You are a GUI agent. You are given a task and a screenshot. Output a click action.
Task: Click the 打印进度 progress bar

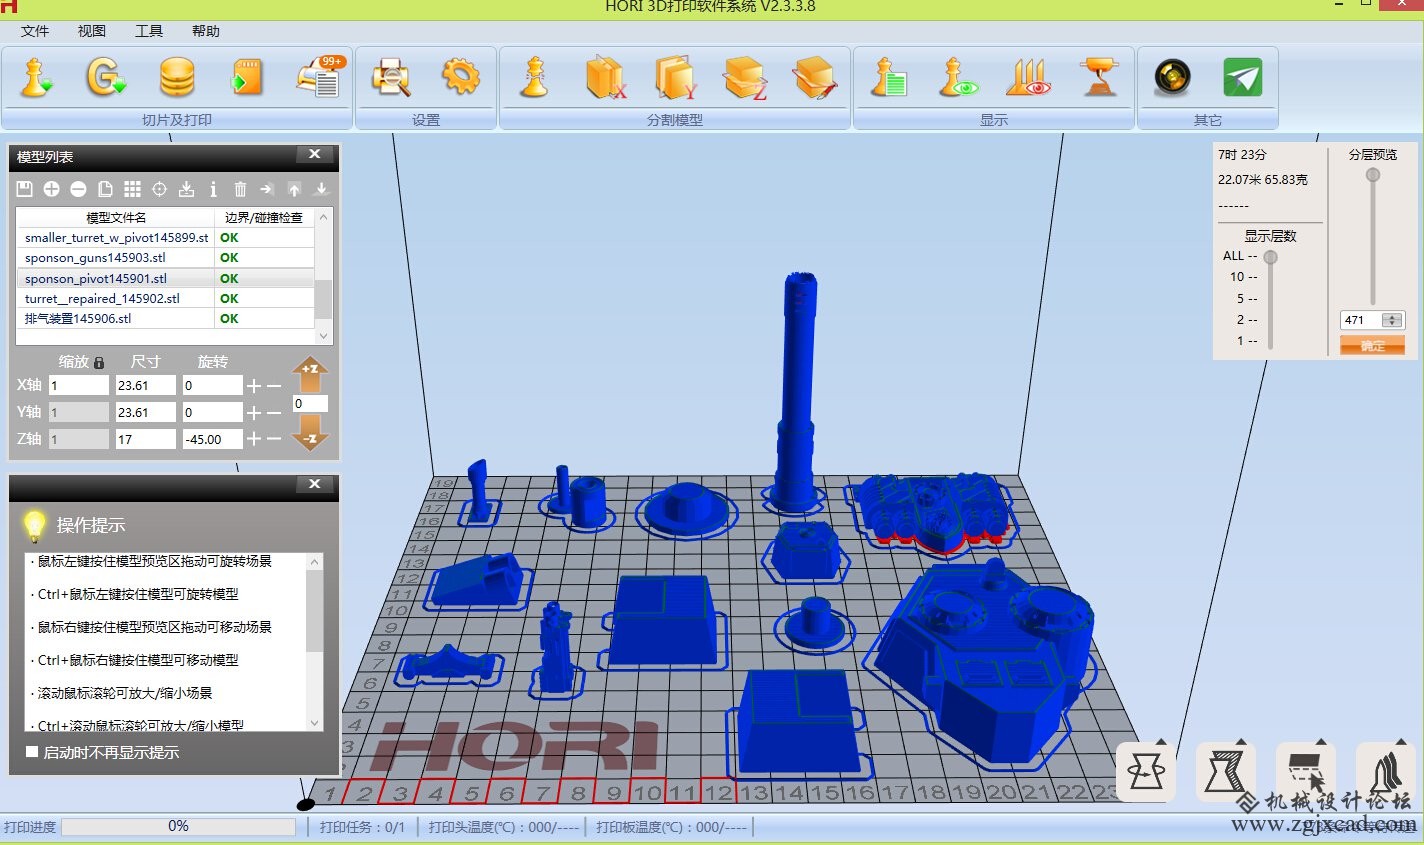pyautogui.click(x=179, y=826)
